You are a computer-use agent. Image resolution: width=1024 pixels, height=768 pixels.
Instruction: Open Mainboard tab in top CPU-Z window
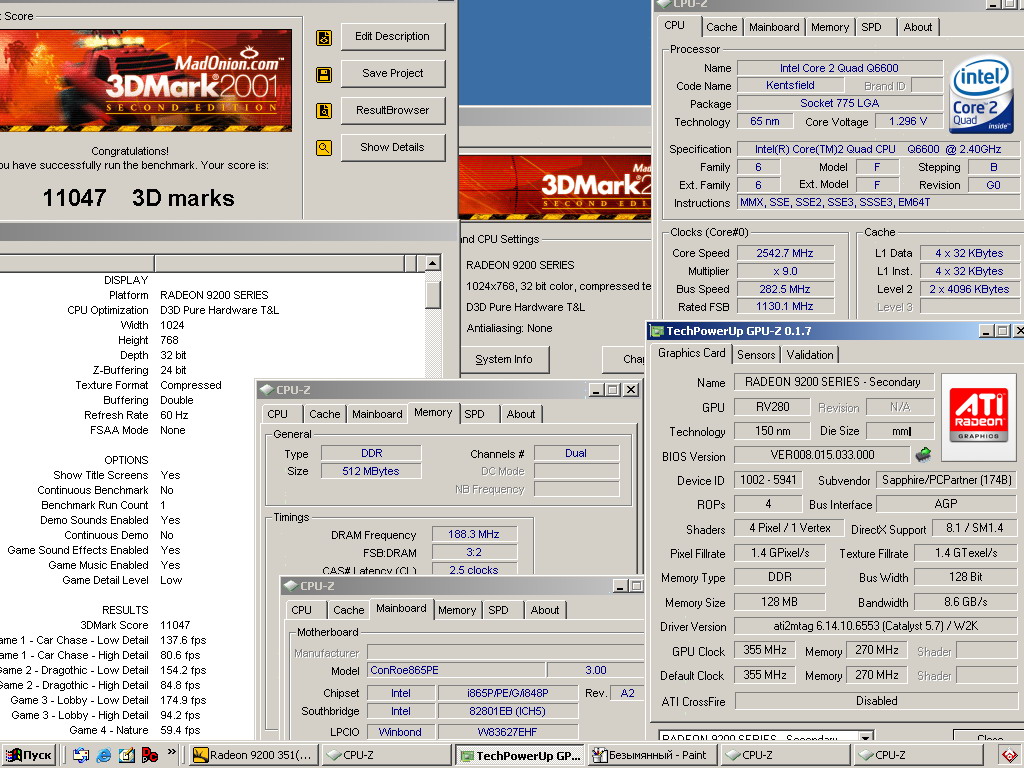click(x=774, y=27)
